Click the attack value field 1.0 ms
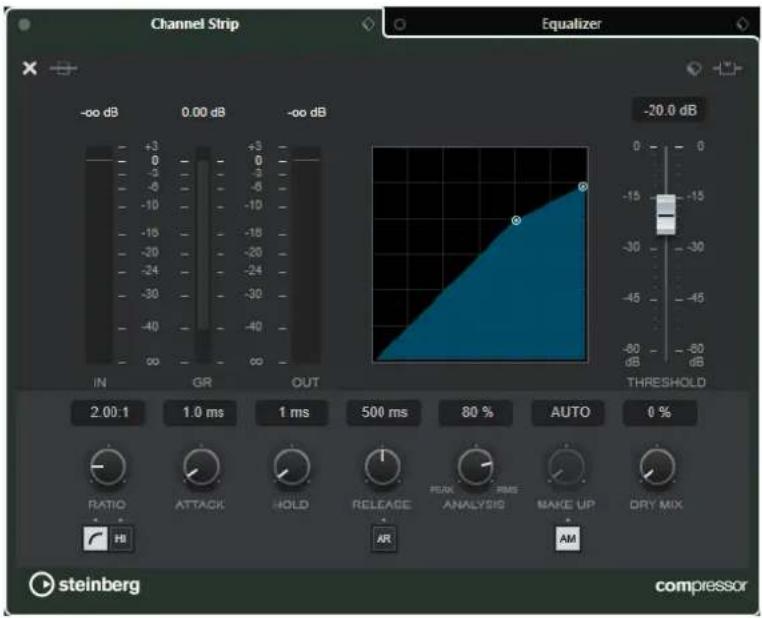The width and height of the screenshot is (762, 618). (201, 412)
